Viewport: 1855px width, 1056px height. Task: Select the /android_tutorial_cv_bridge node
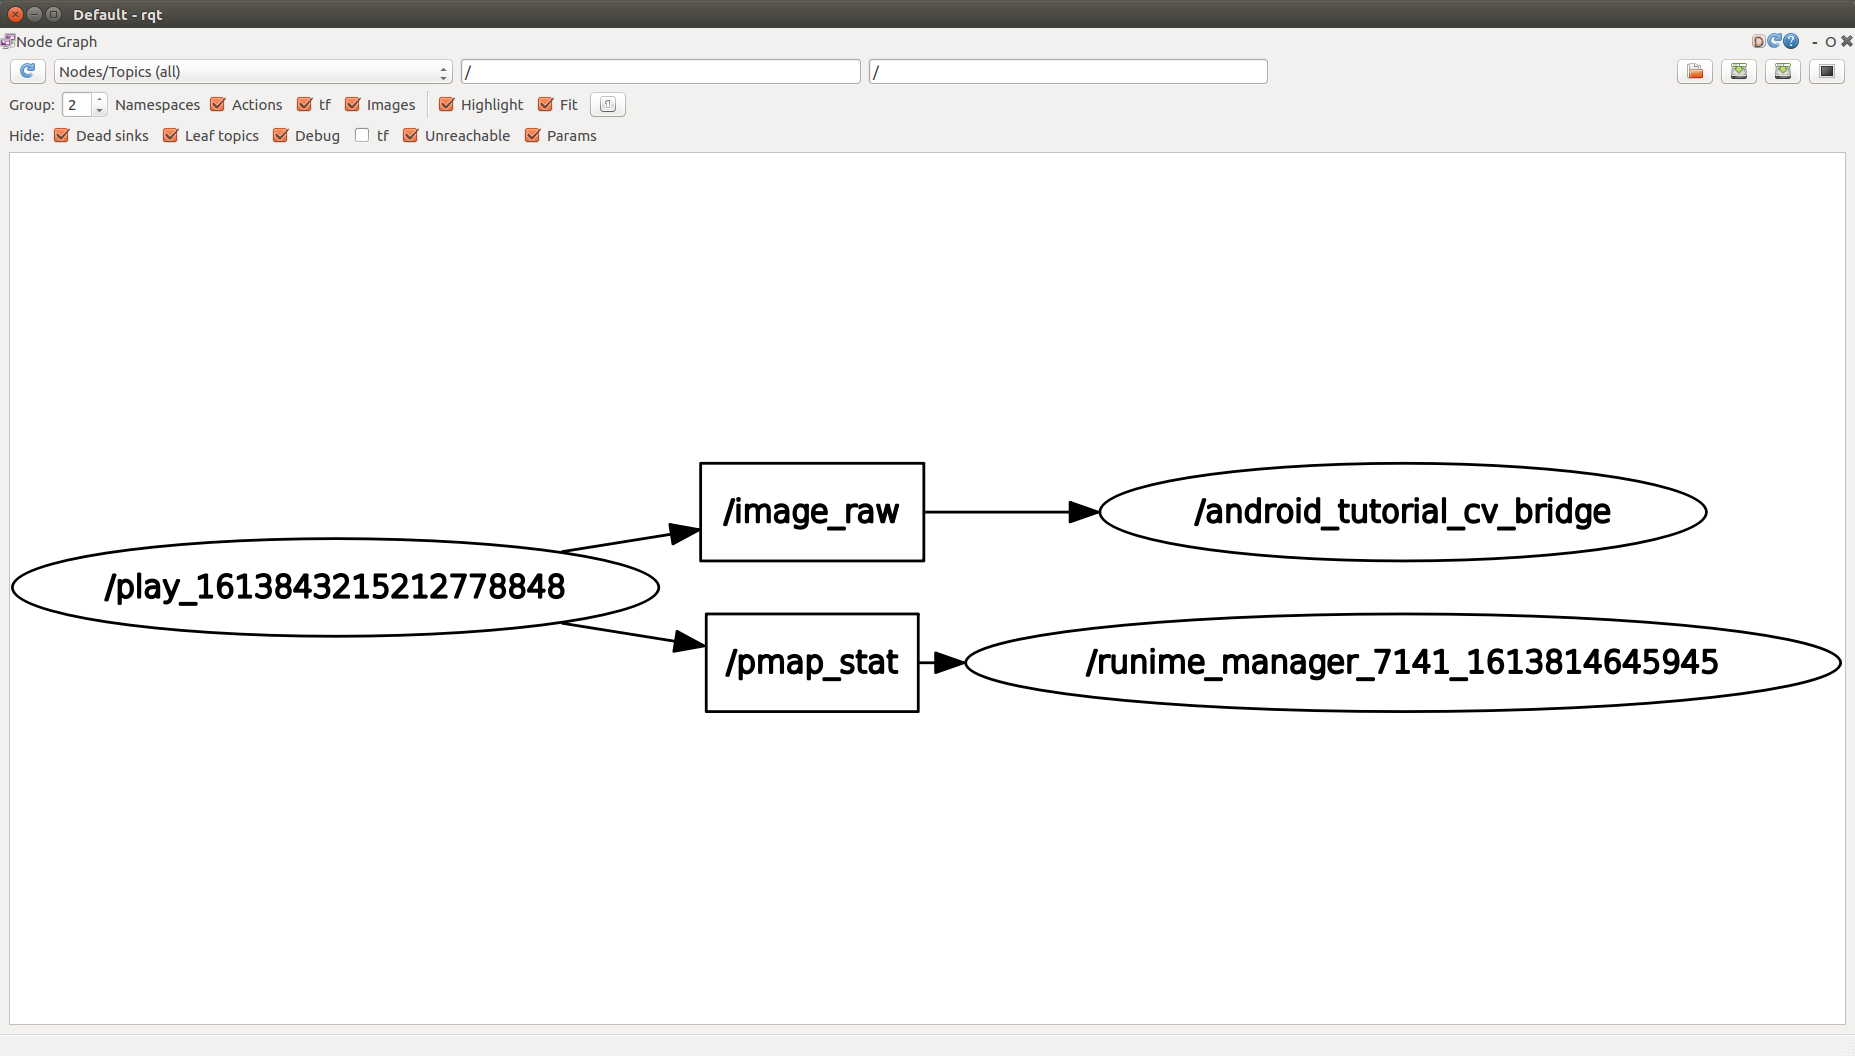click(x=1402, y=512)
